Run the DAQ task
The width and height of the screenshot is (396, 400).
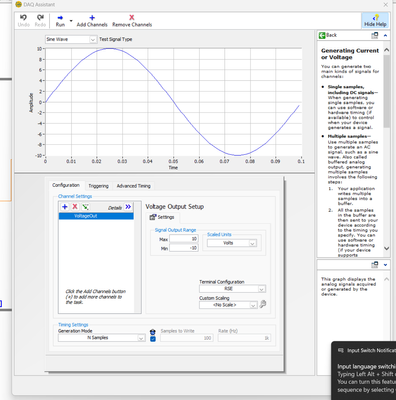click(x=60, y=21)
